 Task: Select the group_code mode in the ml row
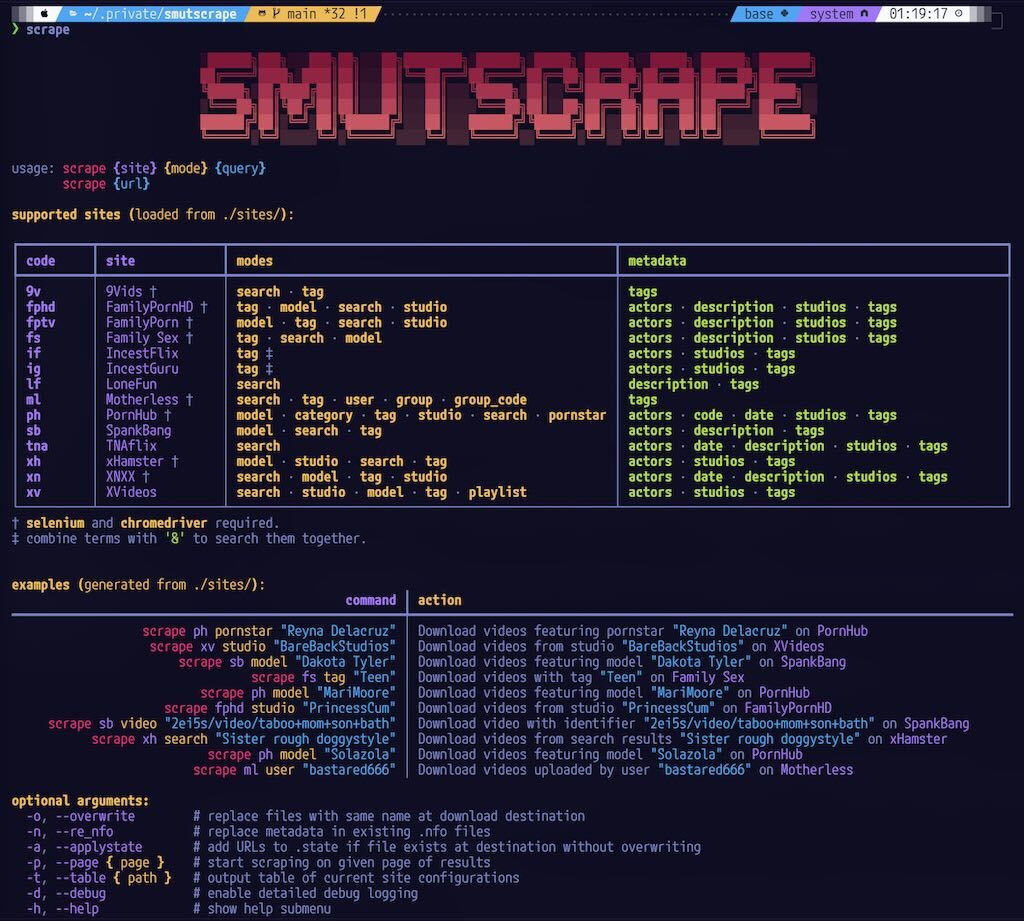click(x=490, y=400)
